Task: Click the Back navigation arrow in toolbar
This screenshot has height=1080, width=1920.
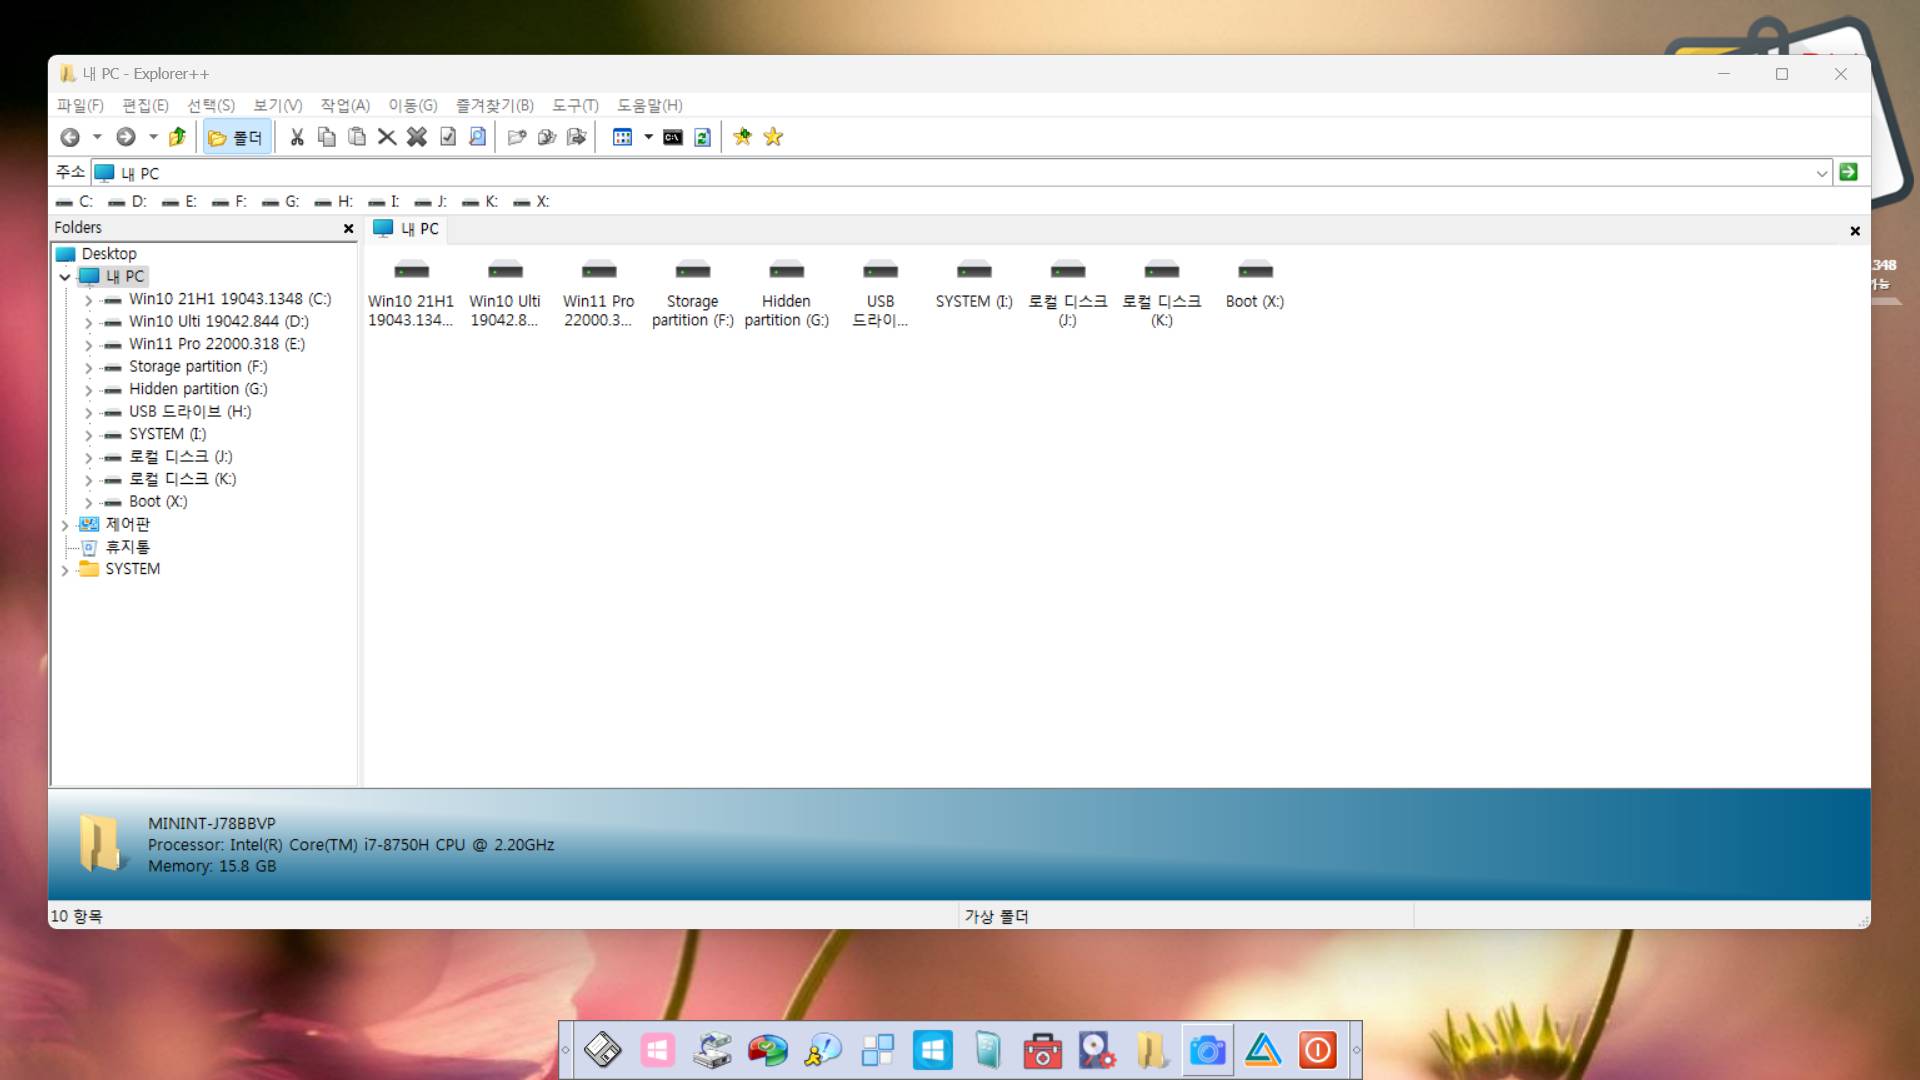Action: pyautogui.click(x=70, y=137)
